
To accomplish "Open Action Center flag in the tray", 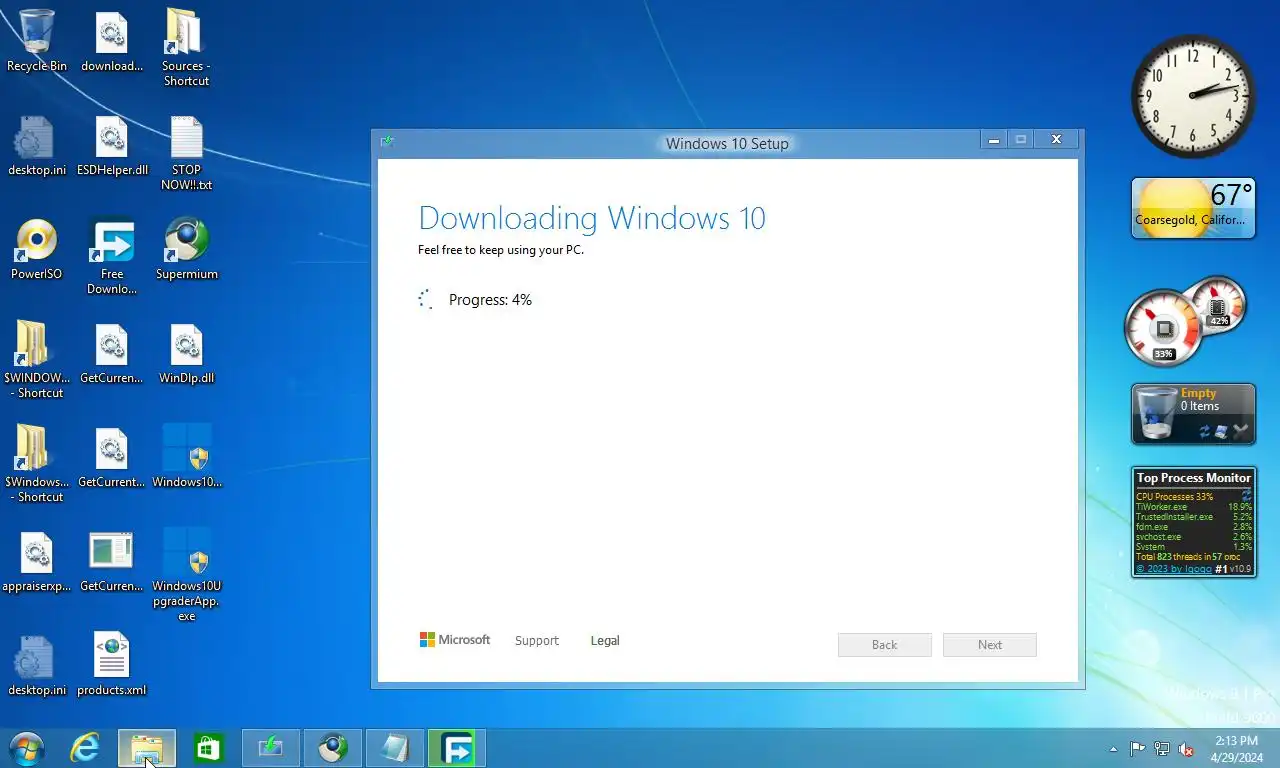I will pyautogui.click(x=1137, y=749).
